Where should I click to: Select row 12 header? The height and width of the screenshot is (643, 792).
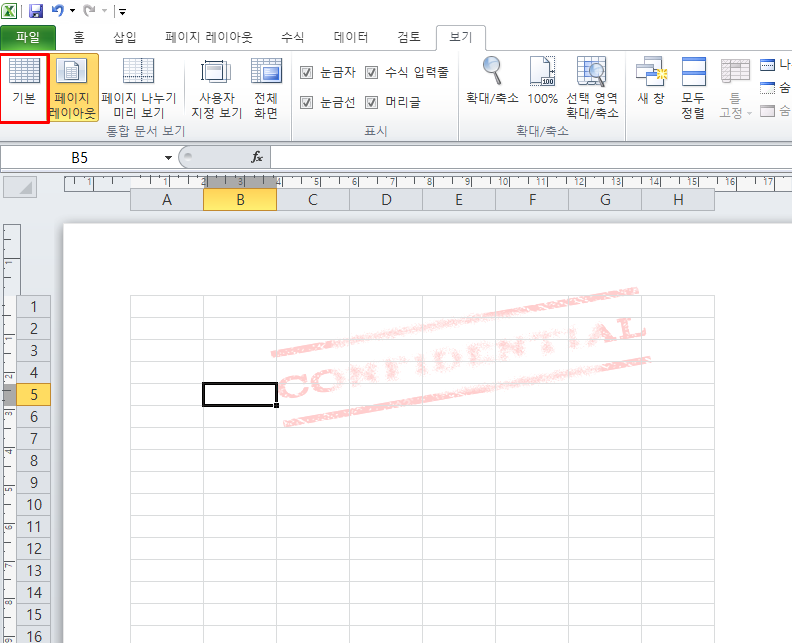[x=33, y=549]
